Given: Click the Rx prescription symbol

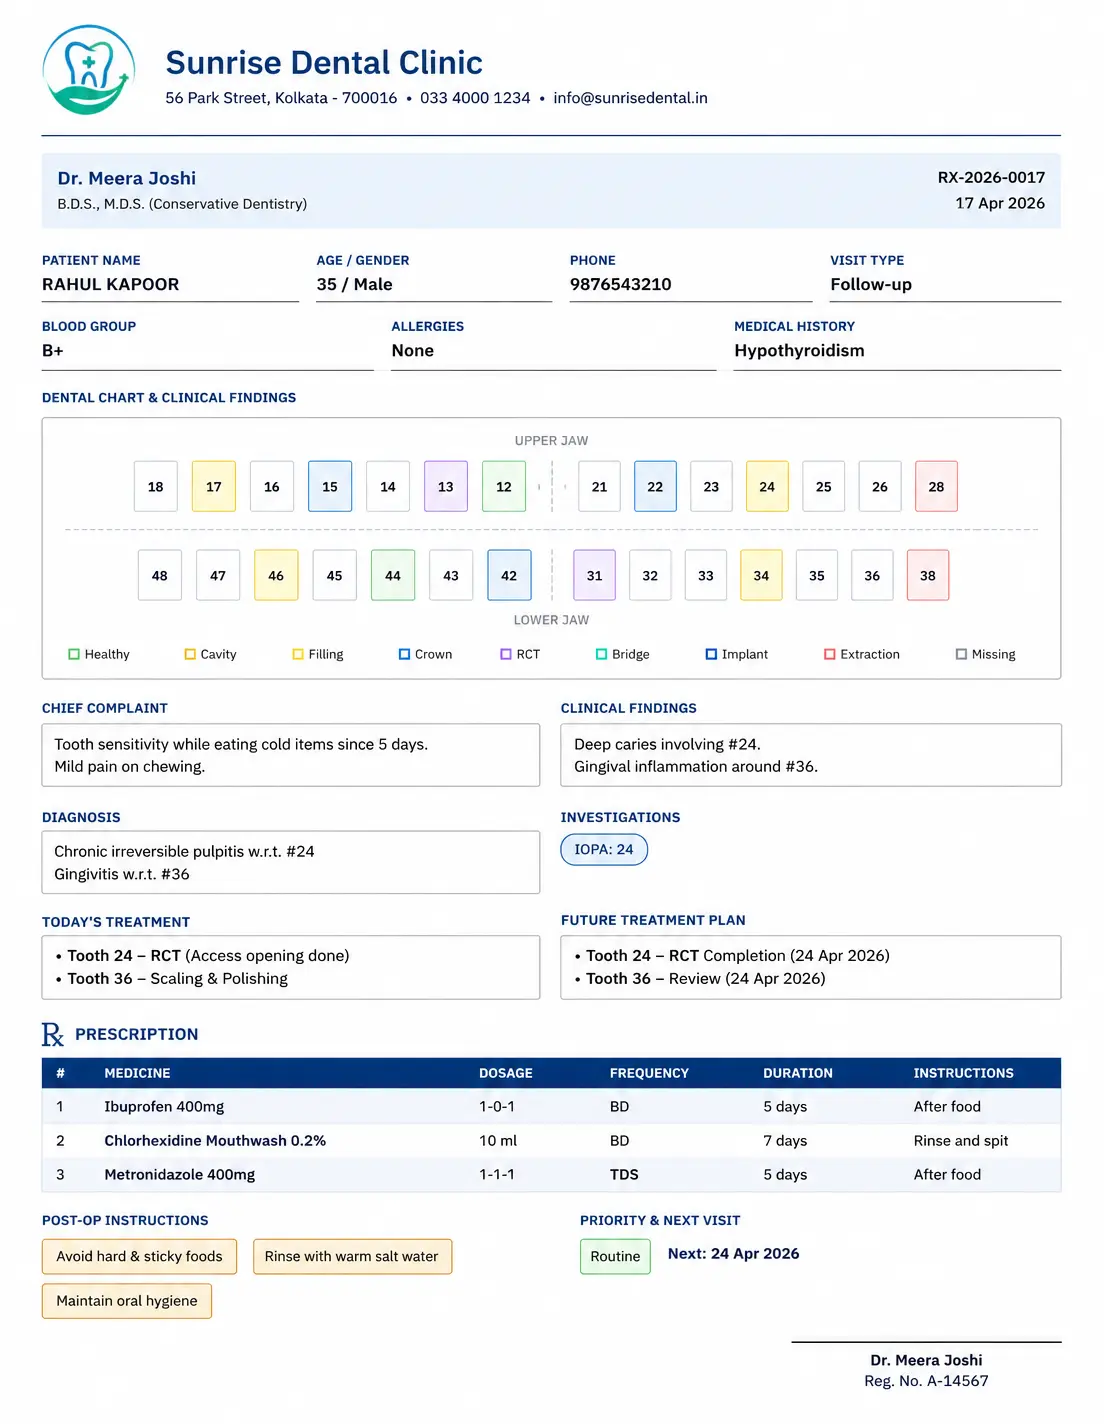Looking at the screenshot, I should (x=53, y=1034).
